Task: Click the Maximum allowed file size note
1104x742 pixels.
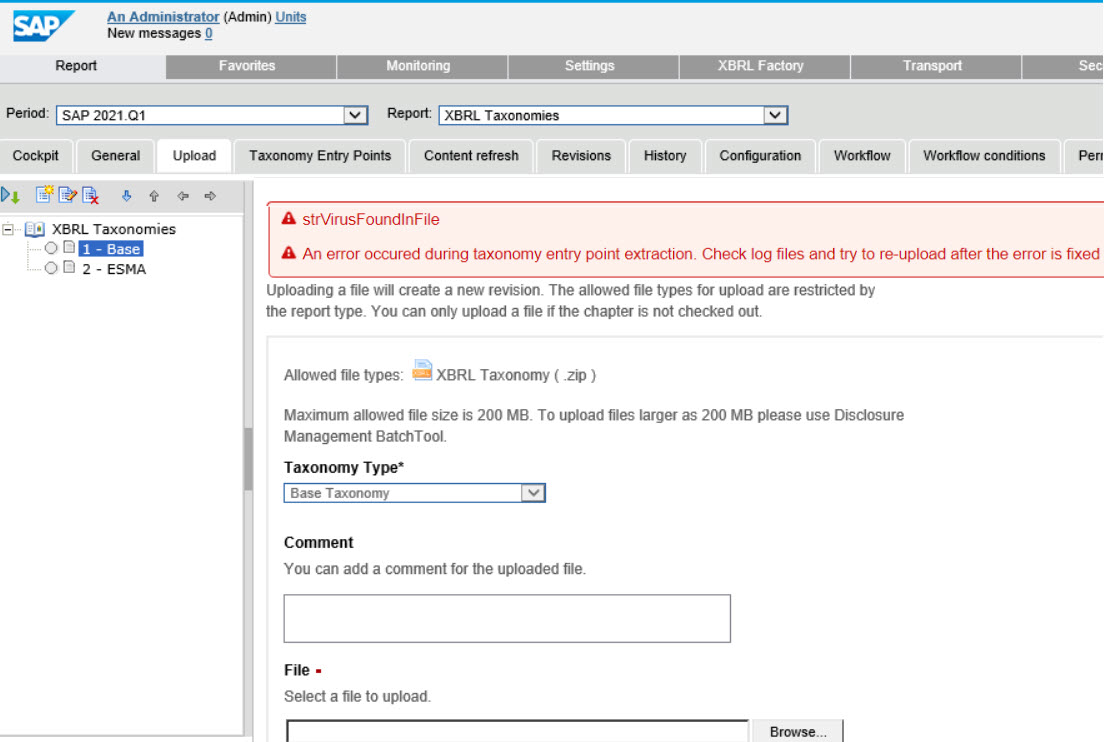Action: coord(594,425)
